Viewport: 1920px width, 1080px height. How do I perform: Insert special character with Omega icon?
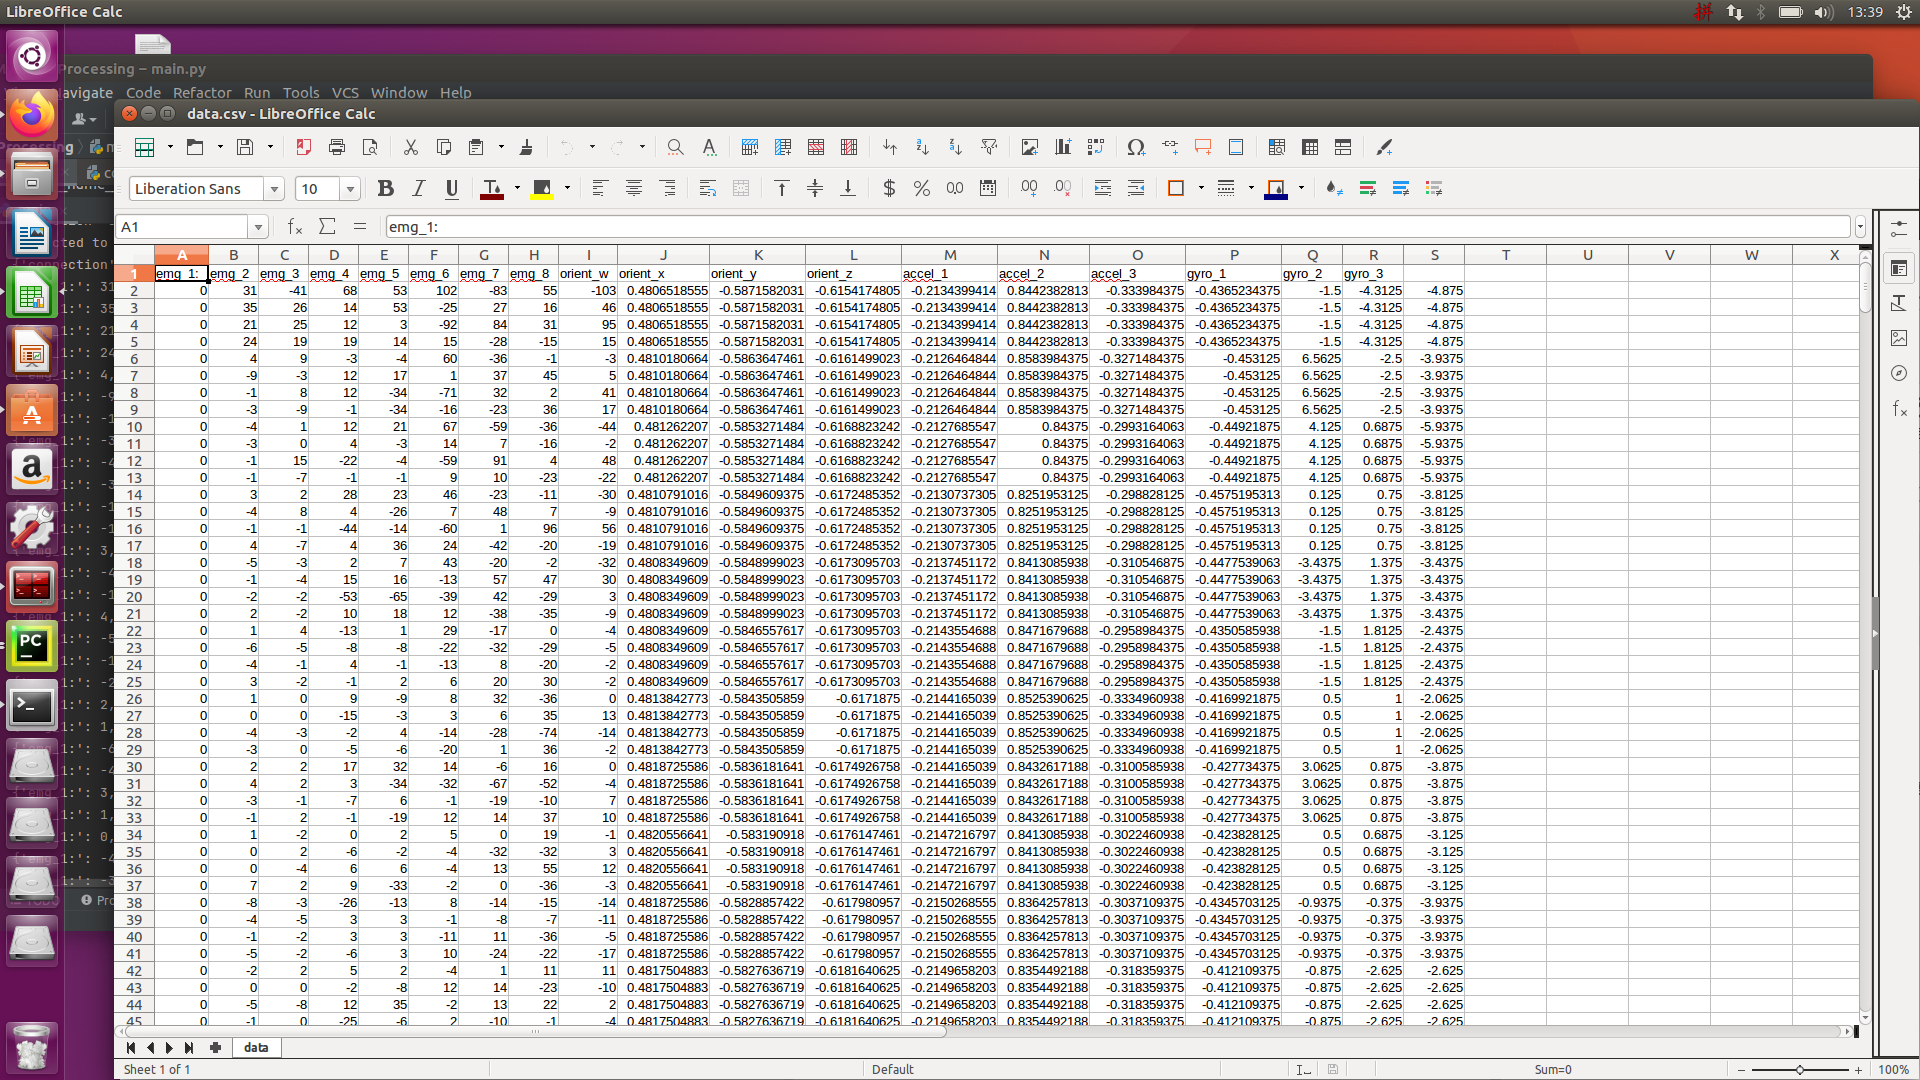(1135, 147)
